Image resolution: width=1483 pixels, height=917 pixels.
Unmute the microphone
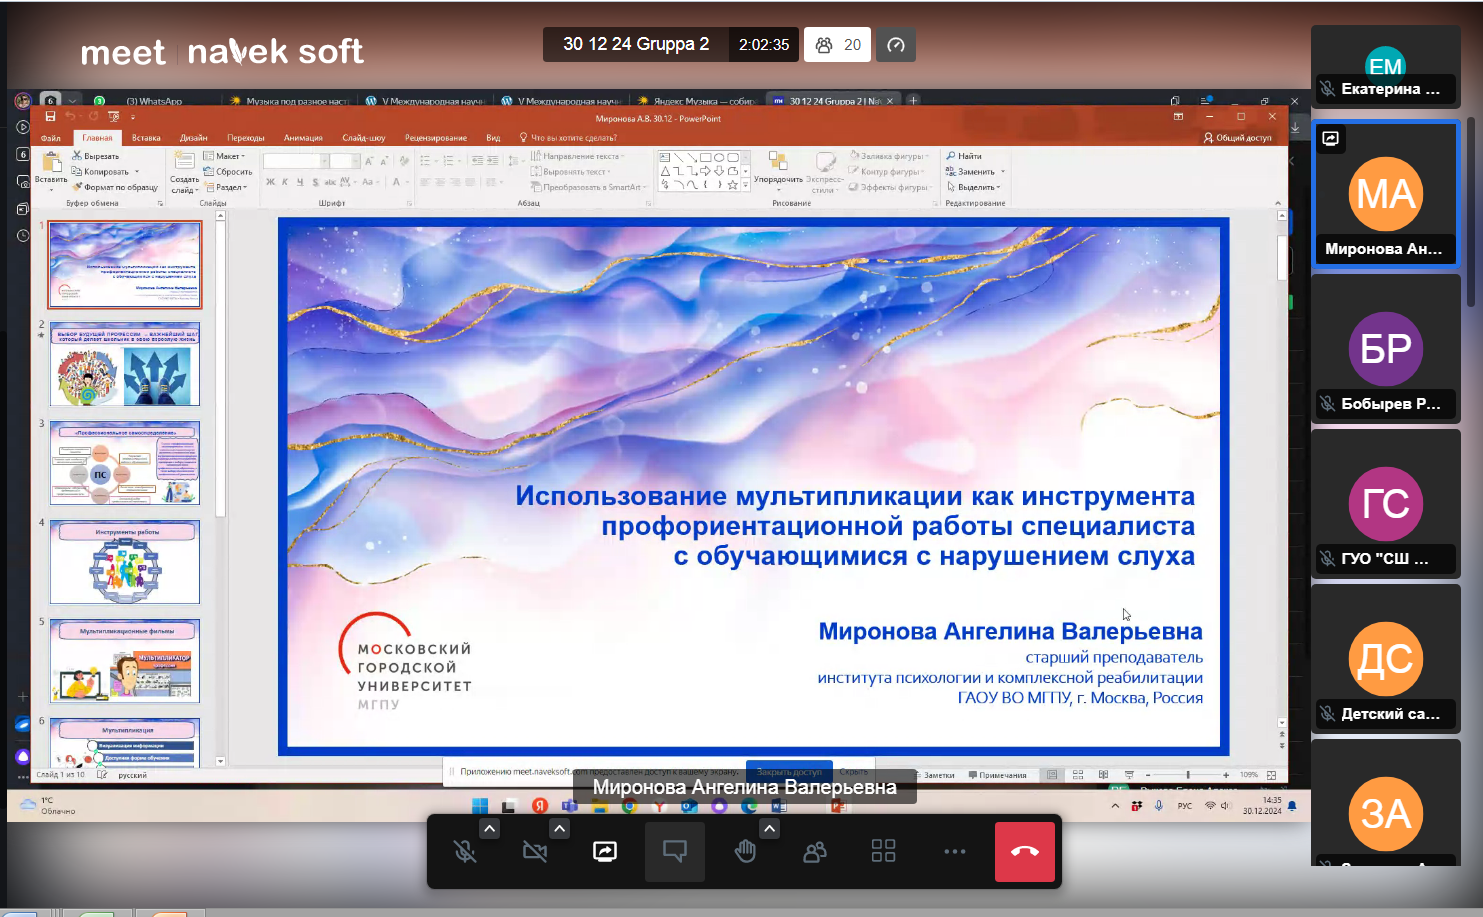465,851
